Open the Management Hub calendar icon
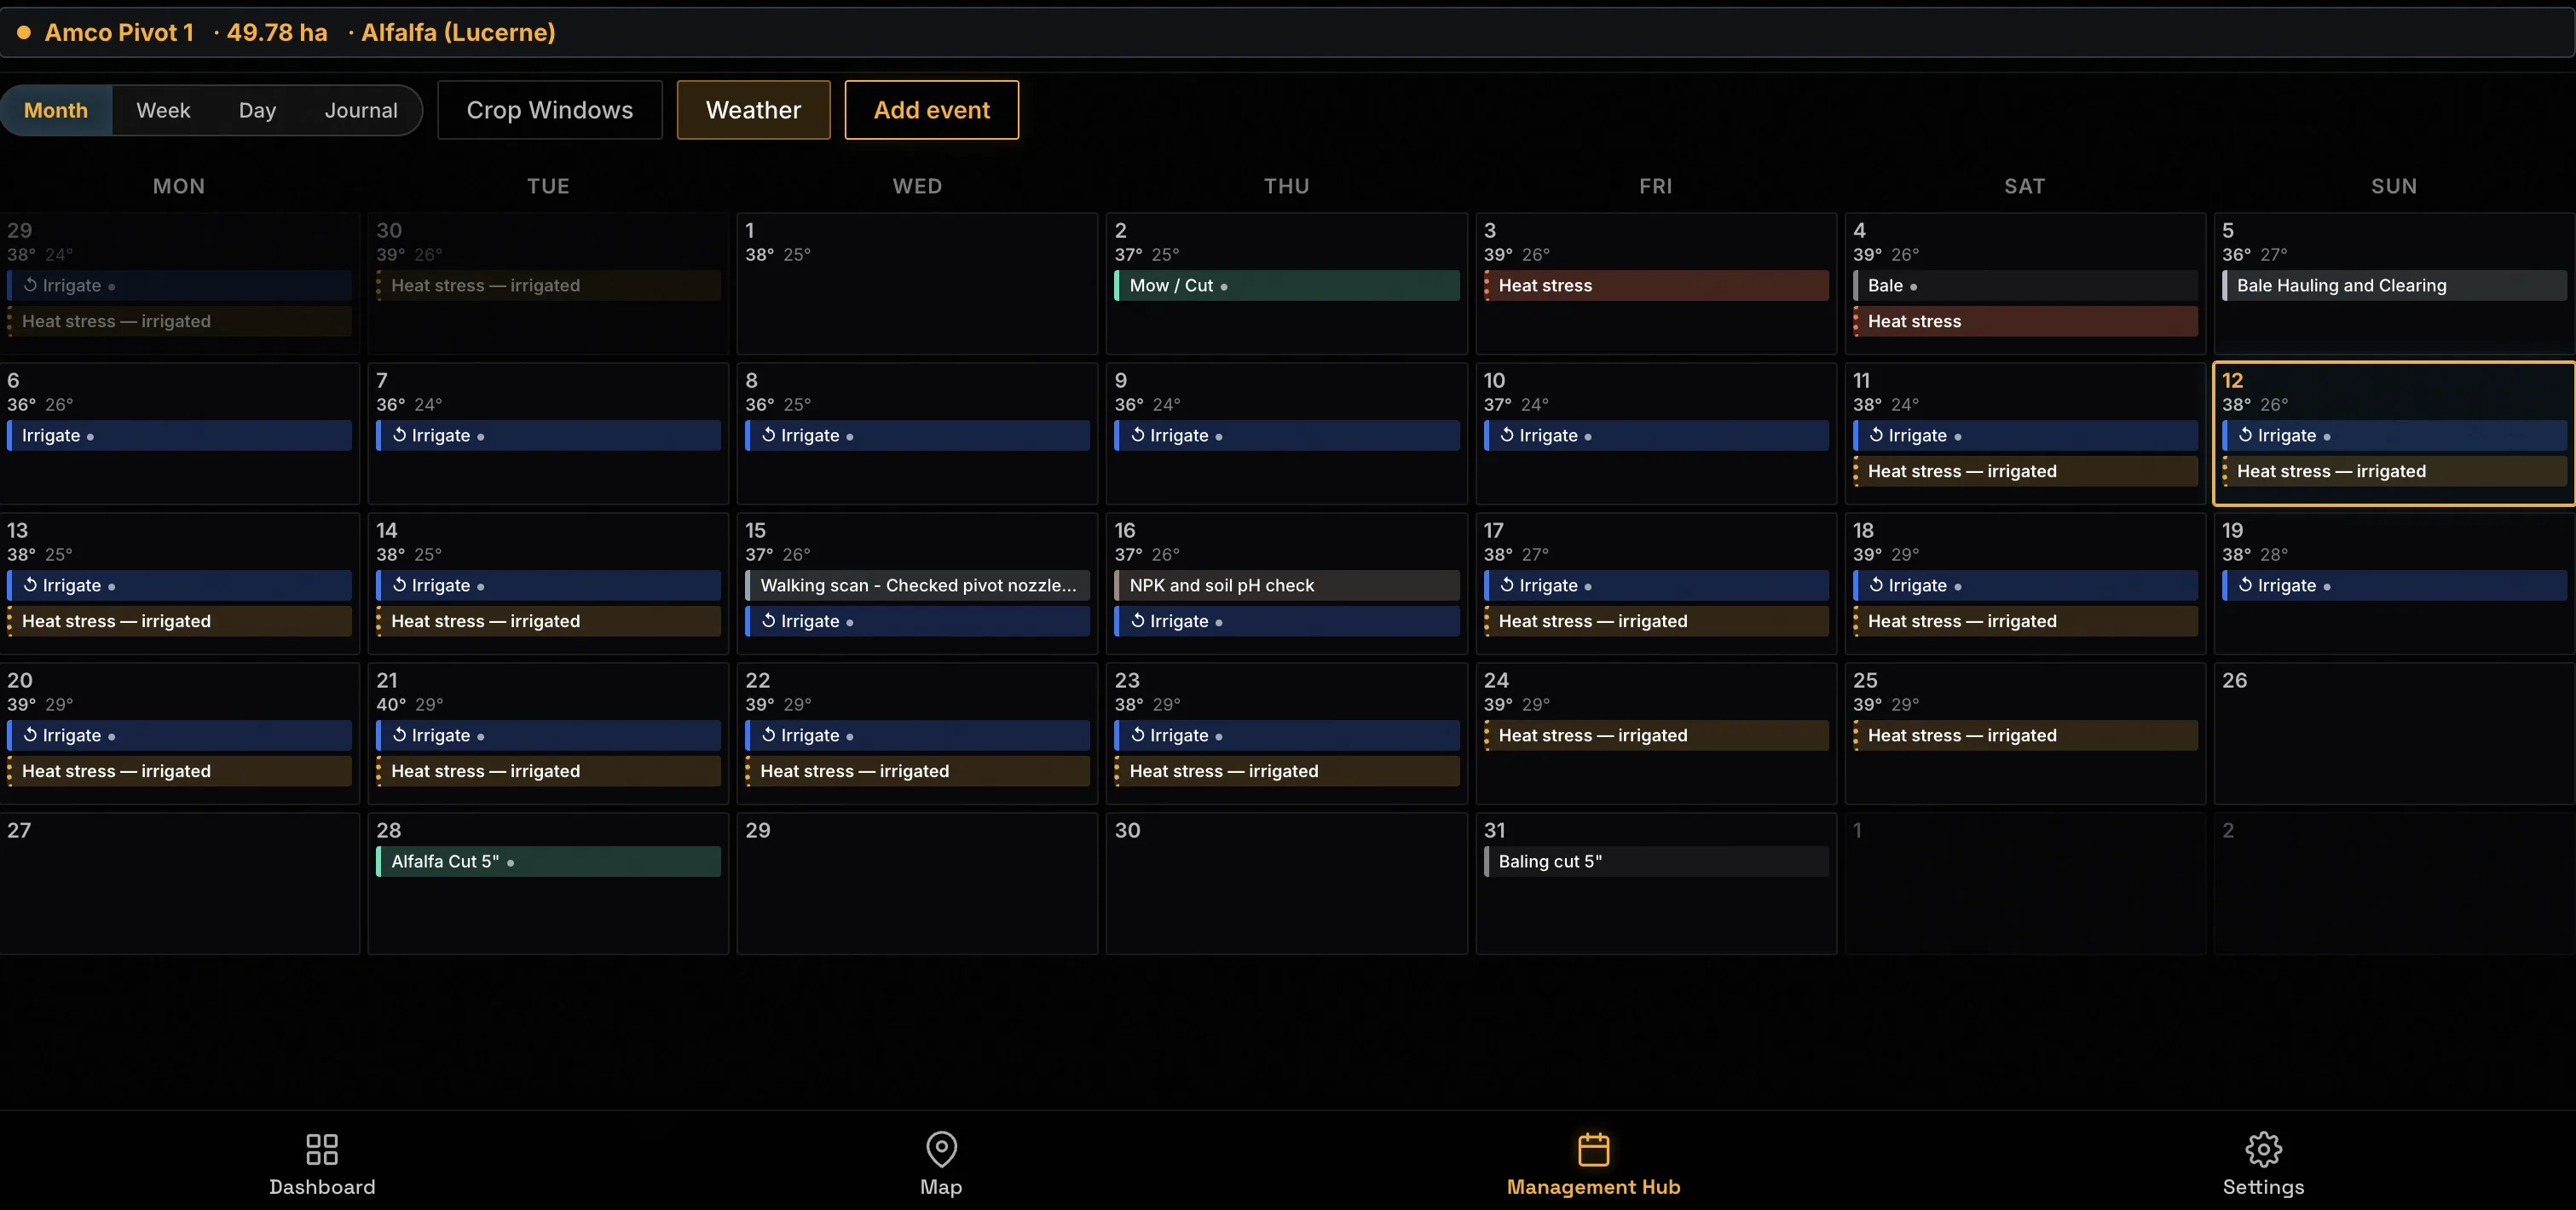 pos(1593,1149)
